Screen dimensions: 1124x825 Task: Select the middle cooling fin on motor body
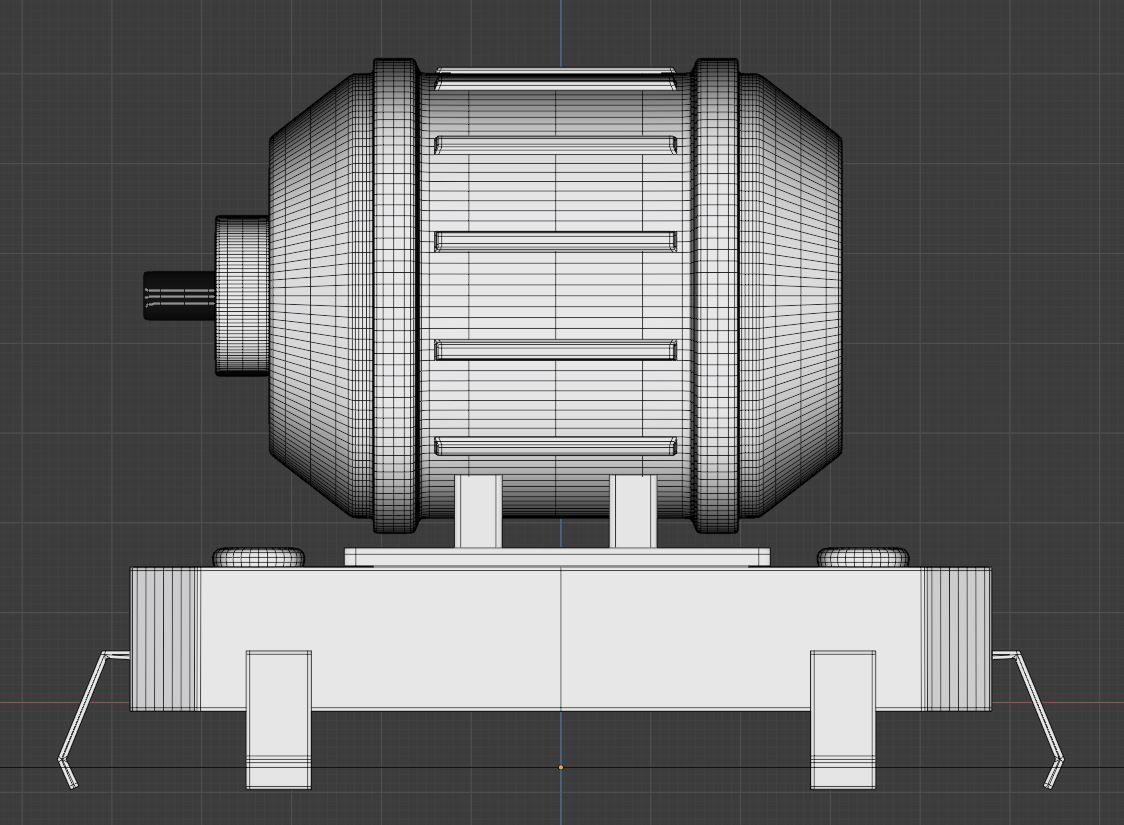point(556,241)
